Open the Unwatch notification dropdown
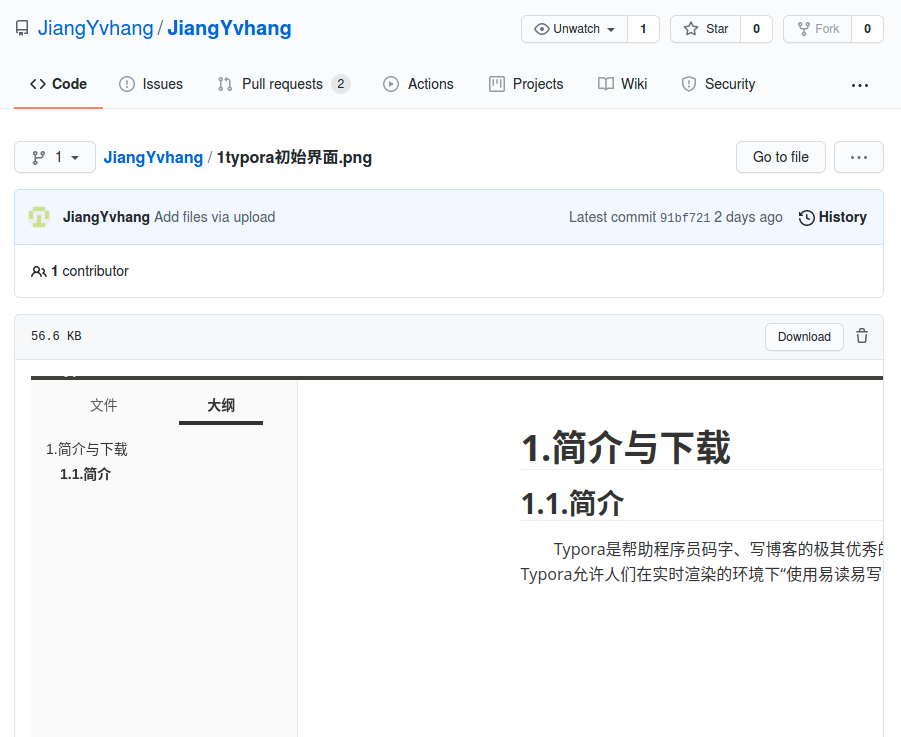The height and width of the screenshot is (737, 901). click(573, 29)
